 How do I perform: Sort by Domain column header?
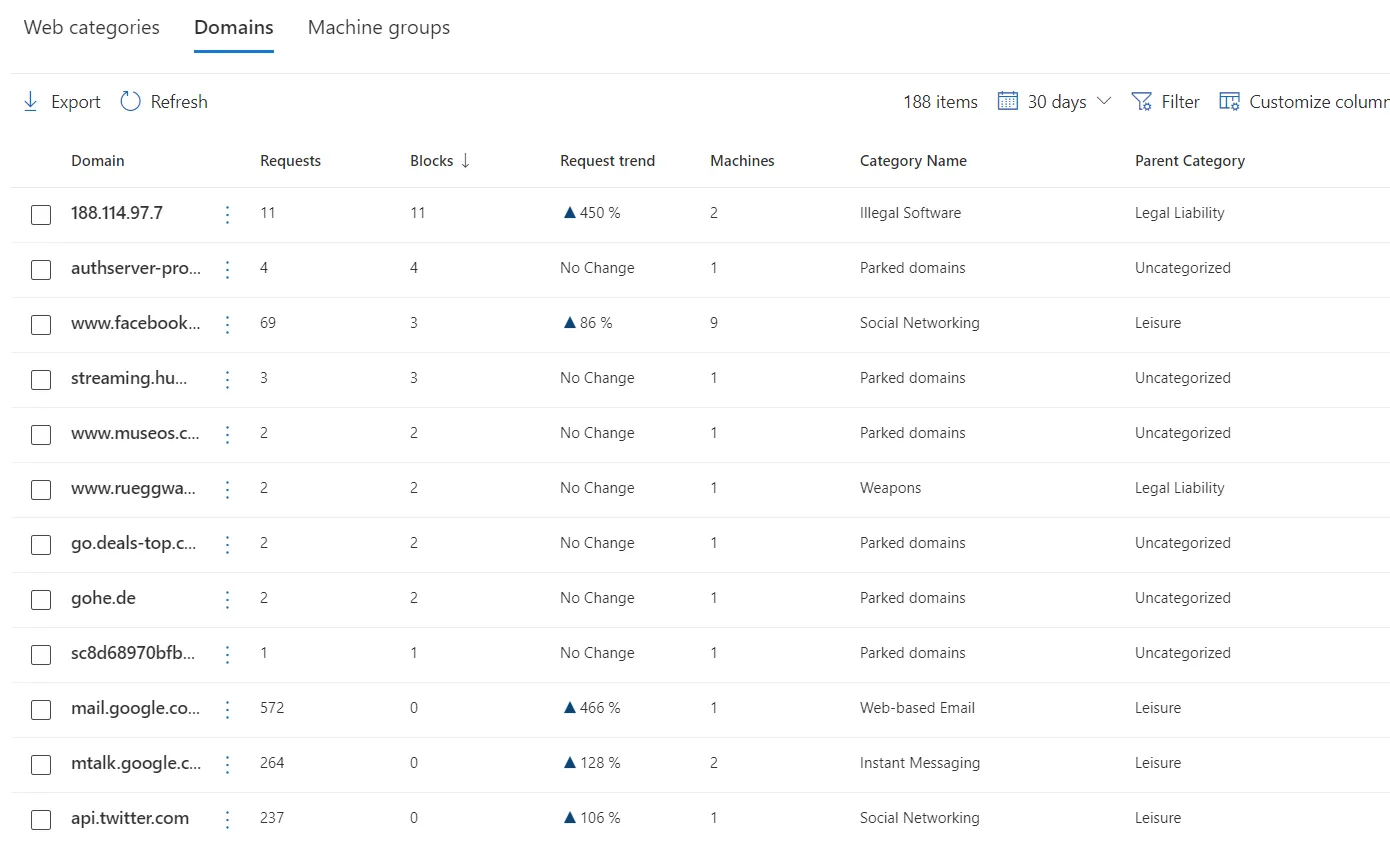[x=98, y=160]
